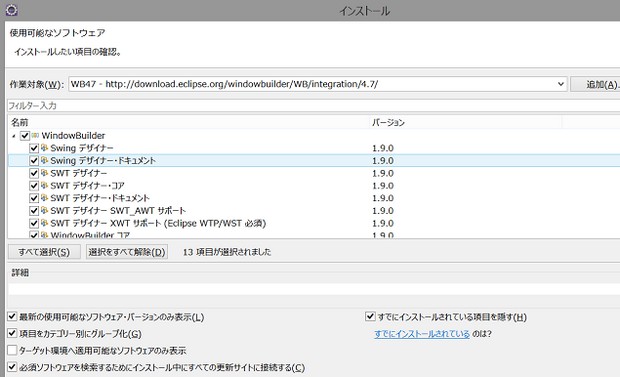Click the SWT_AWT サポート feature icon
620x377 pixels.
coord(44,210)
